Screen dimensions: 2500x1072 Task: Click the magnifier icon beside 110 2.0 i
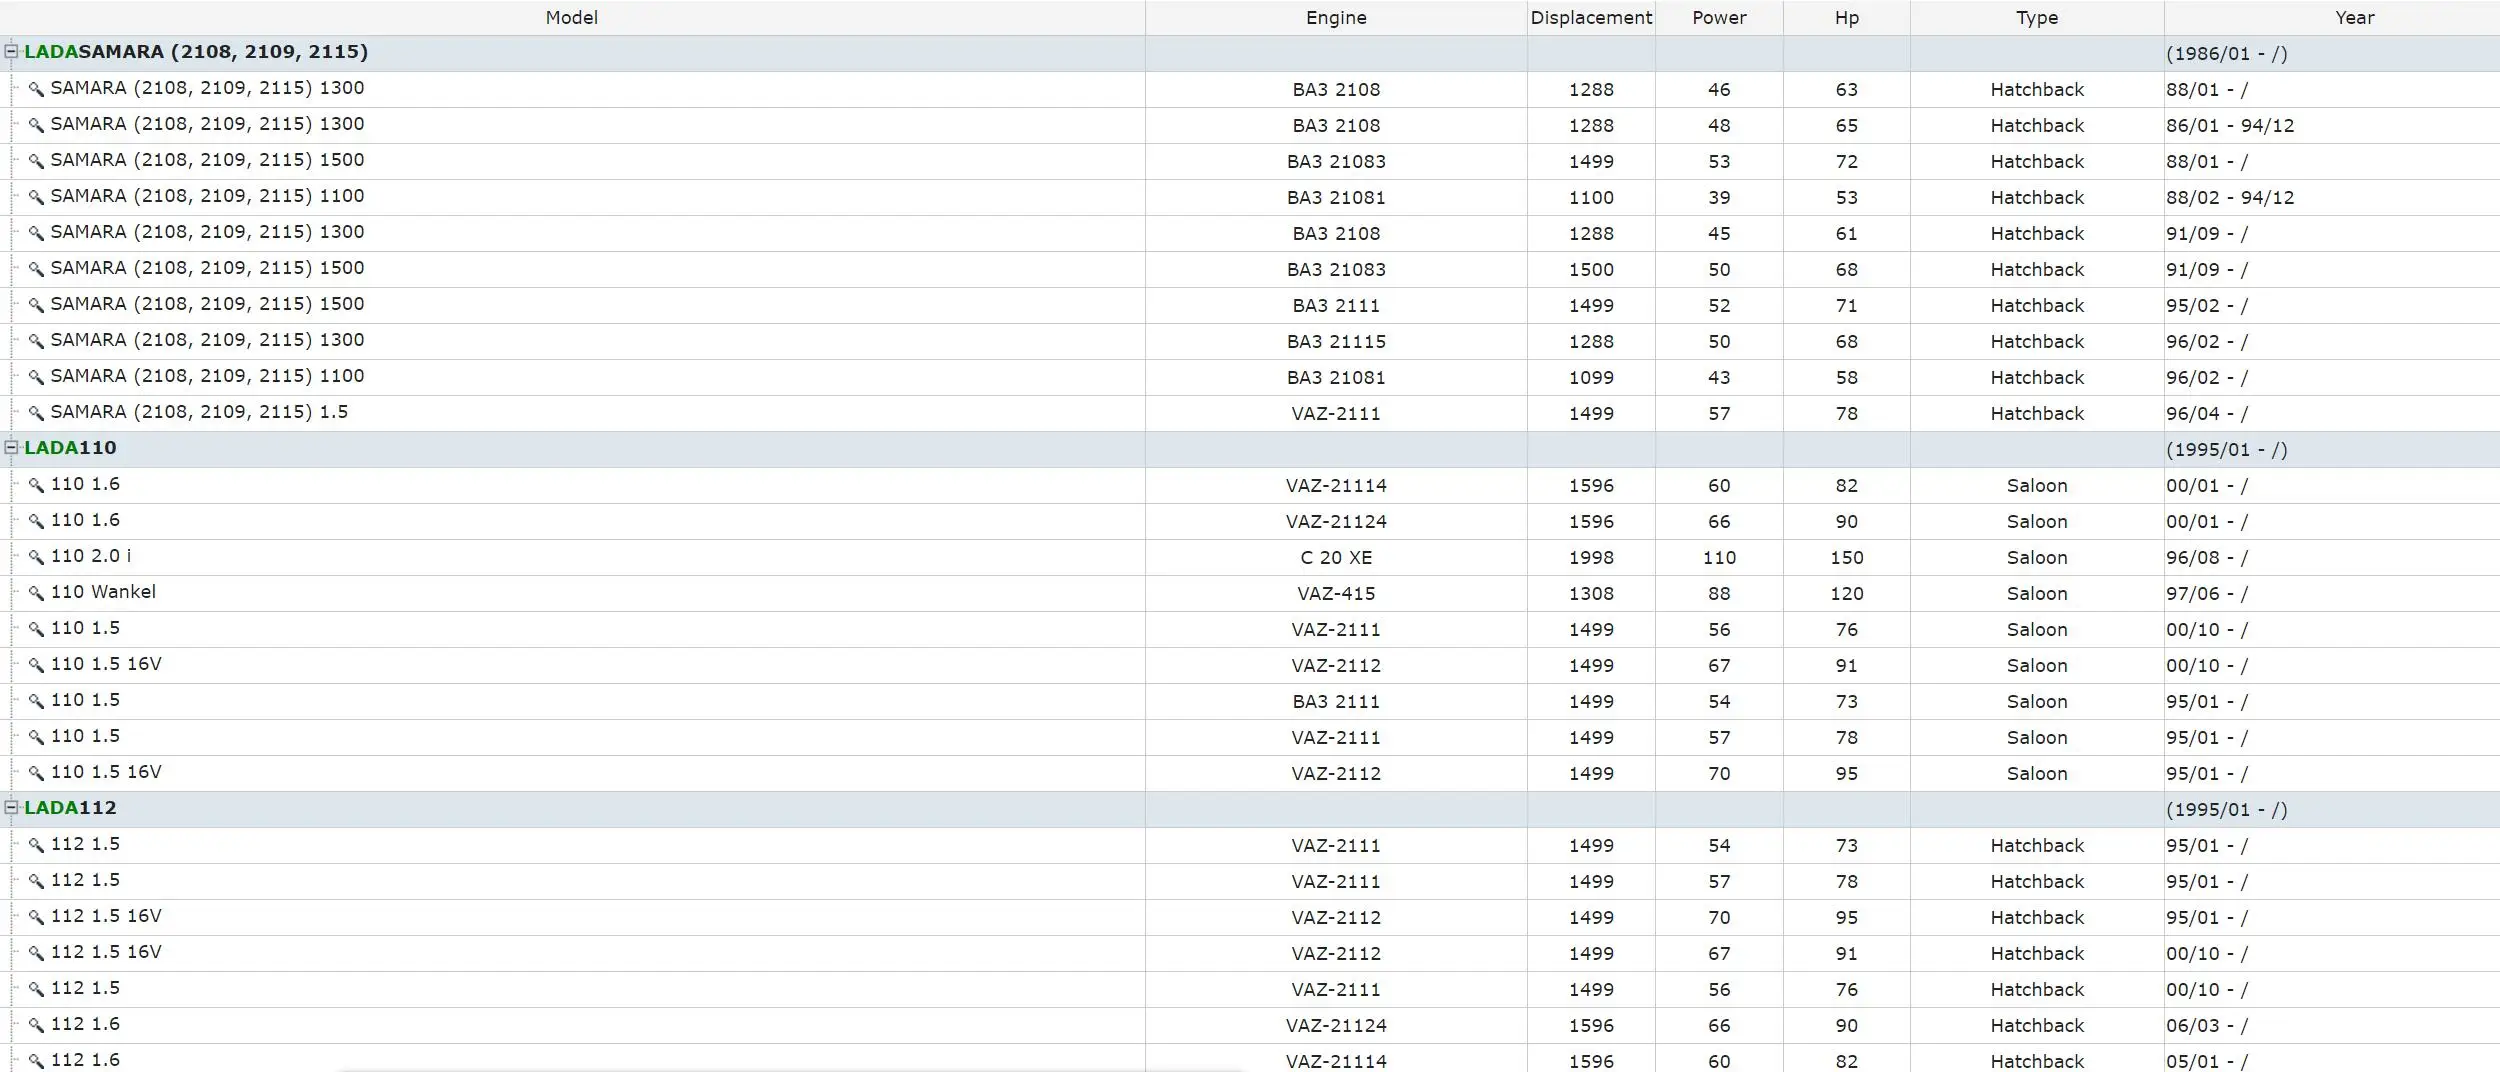[36, 557]
